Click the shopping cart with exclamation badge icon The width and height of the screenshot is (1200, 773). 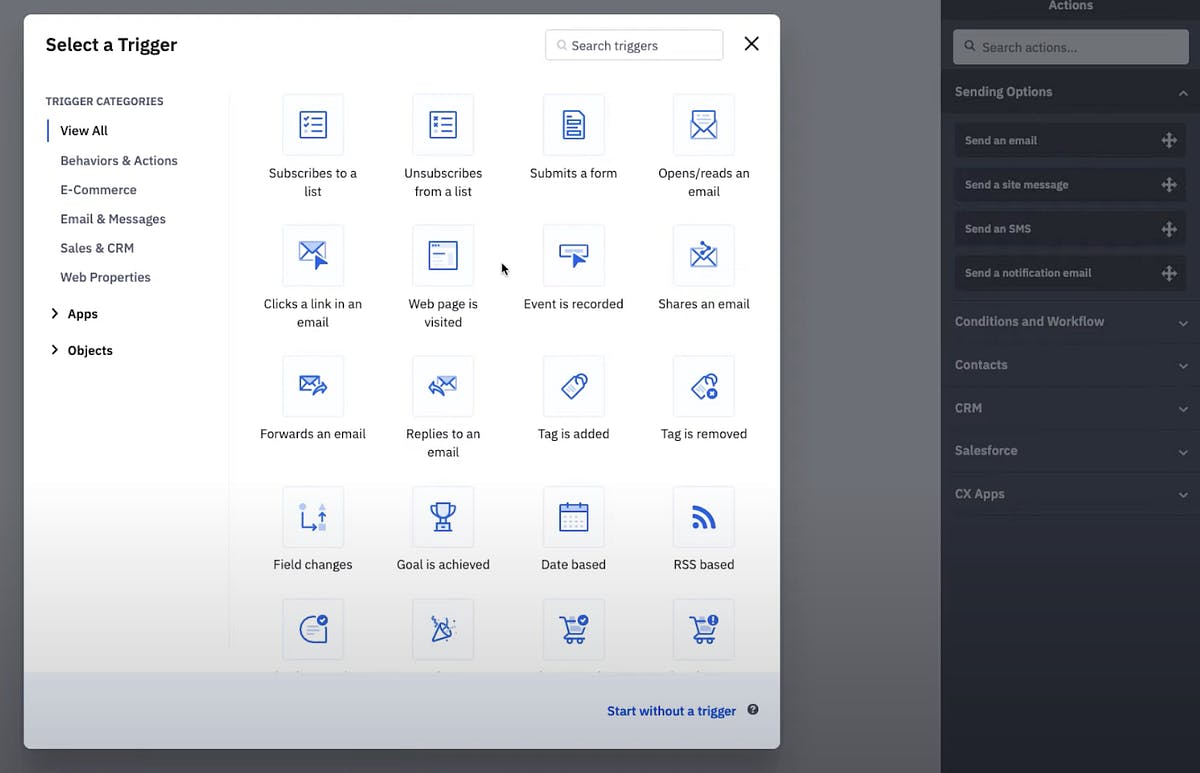coord(704,629)
